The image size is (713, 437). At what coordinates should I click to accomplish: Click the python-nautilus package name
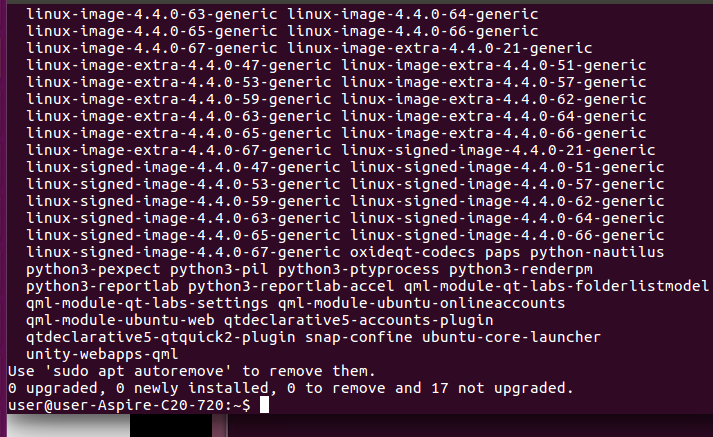tap(597, 252)
